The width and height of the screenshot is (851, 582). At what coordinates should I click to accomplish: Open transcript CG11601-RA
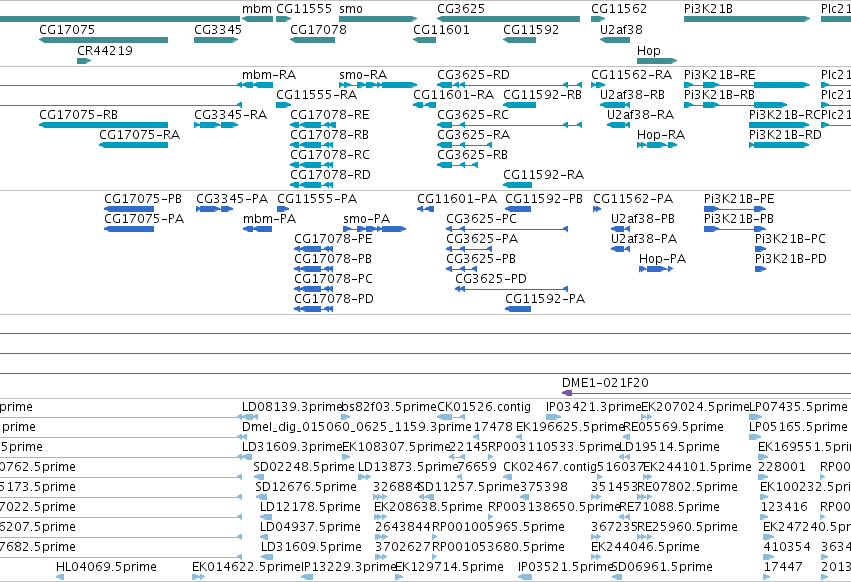pos(453,95)
